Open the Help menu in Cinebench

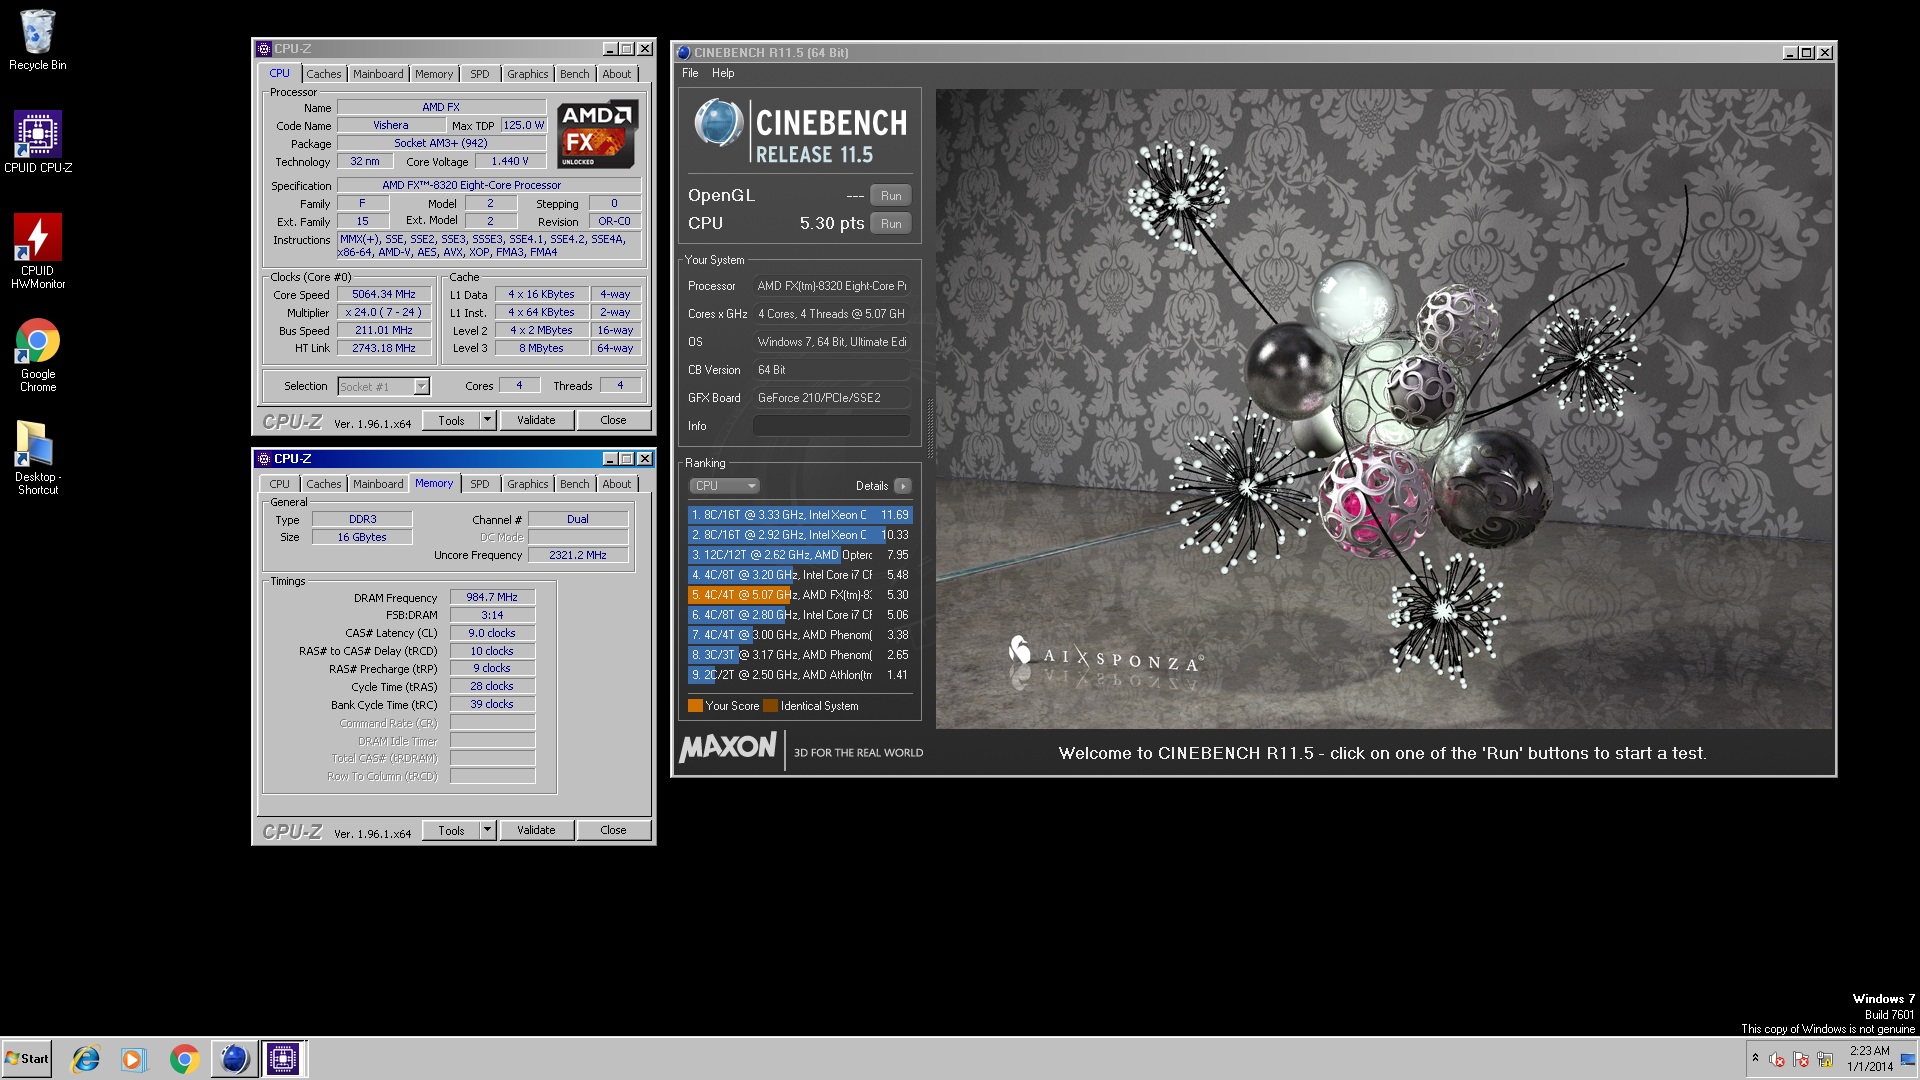[x=723, y=73]
